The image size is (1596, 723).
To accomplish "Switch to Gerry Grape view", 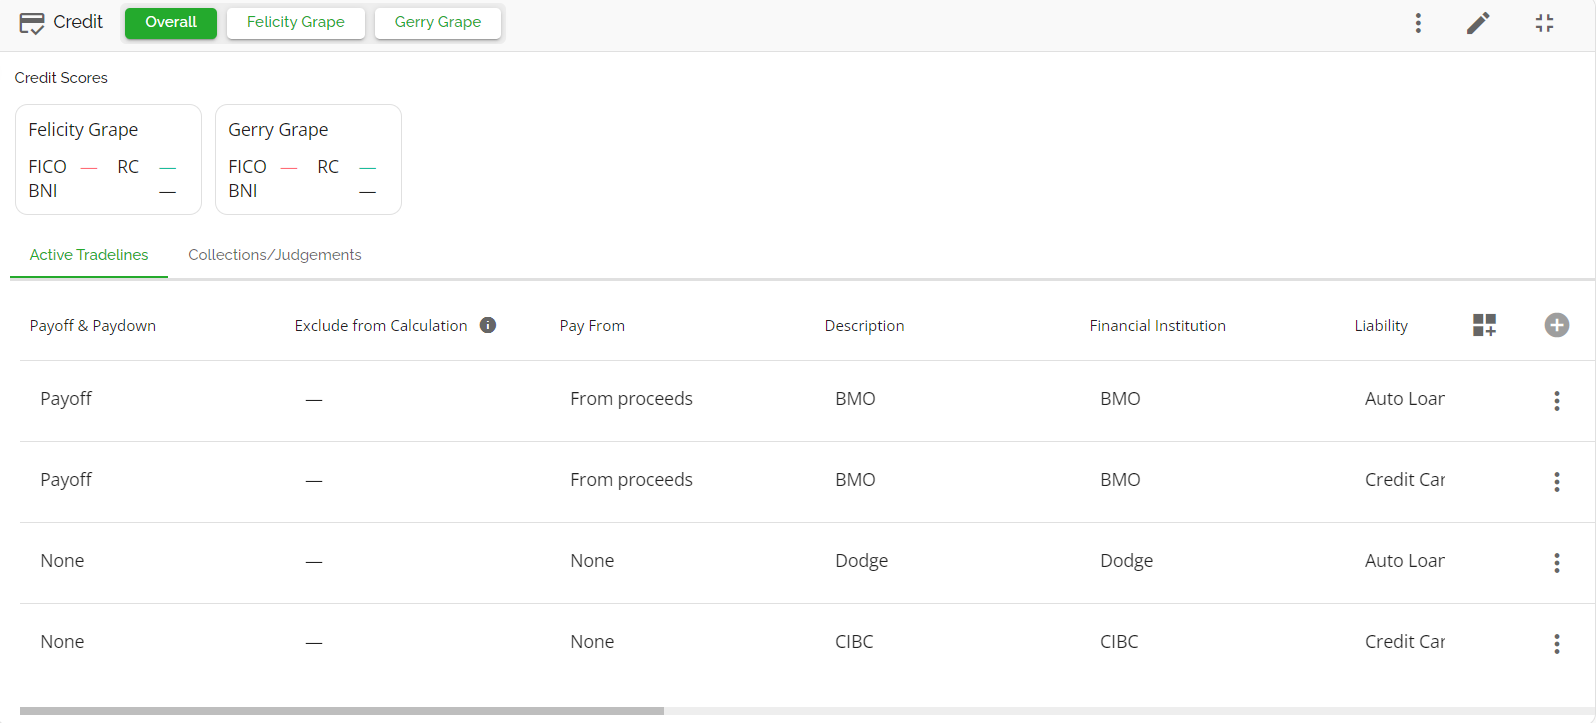I will pyautogui.click(x=438, y=22).
